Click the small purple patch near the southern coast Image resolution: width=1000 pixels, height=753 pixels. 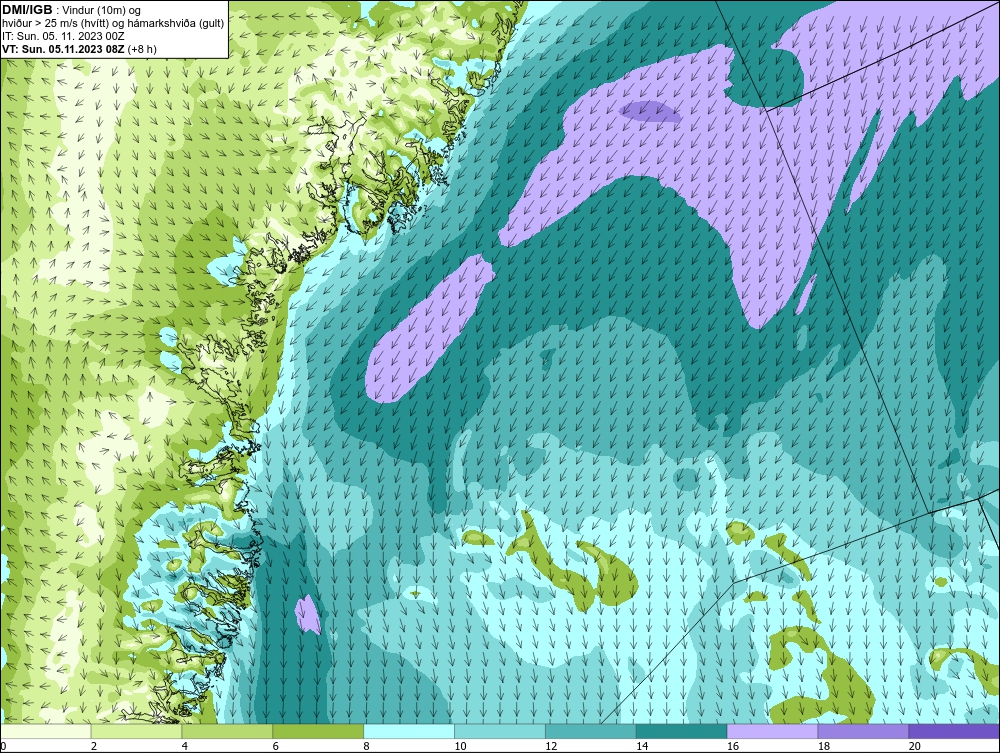pyautogui.click(x=308, y=615)
